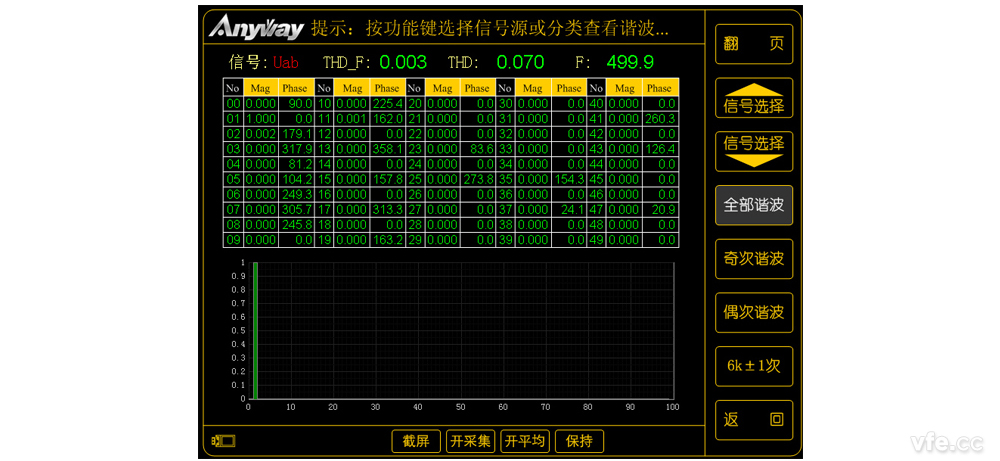The image size is (1000, 461).
Task: Click the Anyway logo in the header
Action: point(256,27)
